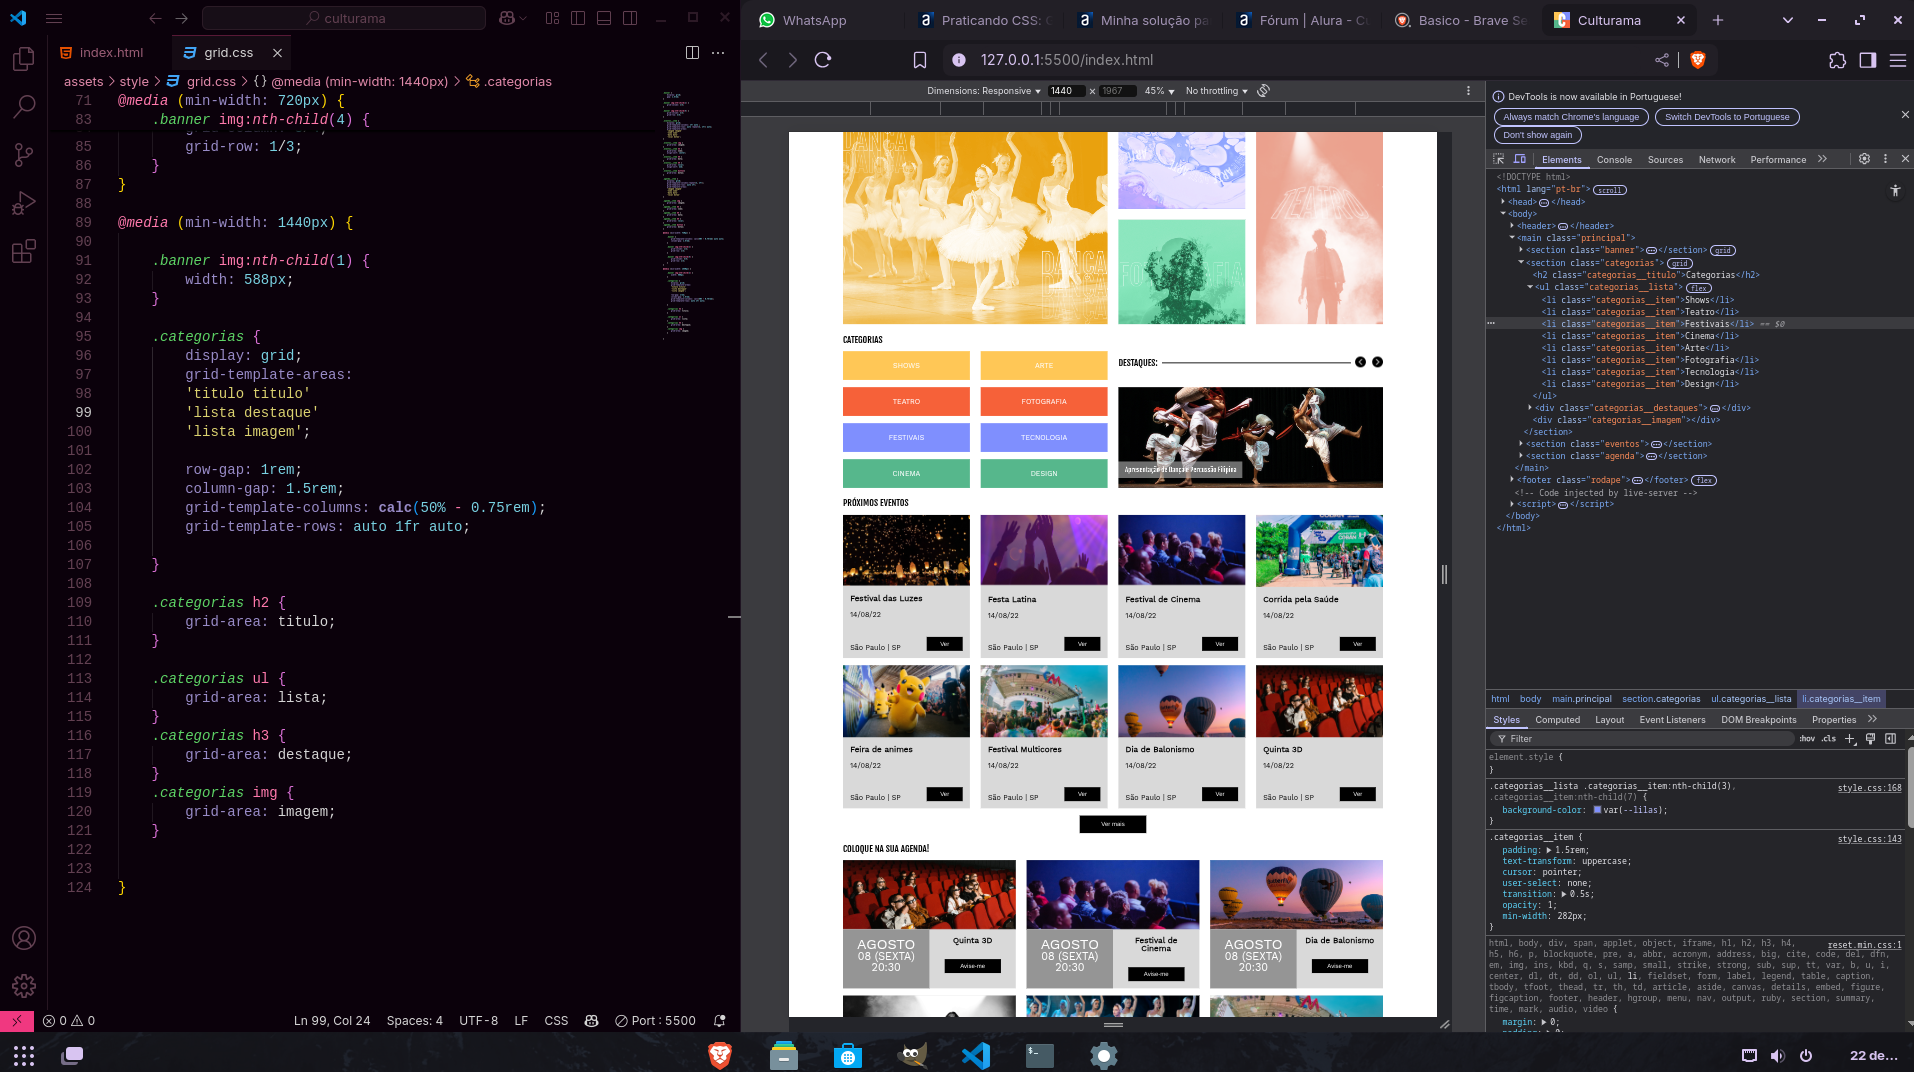Collapse the ul categorias__lista node

tap(1530, 287)
